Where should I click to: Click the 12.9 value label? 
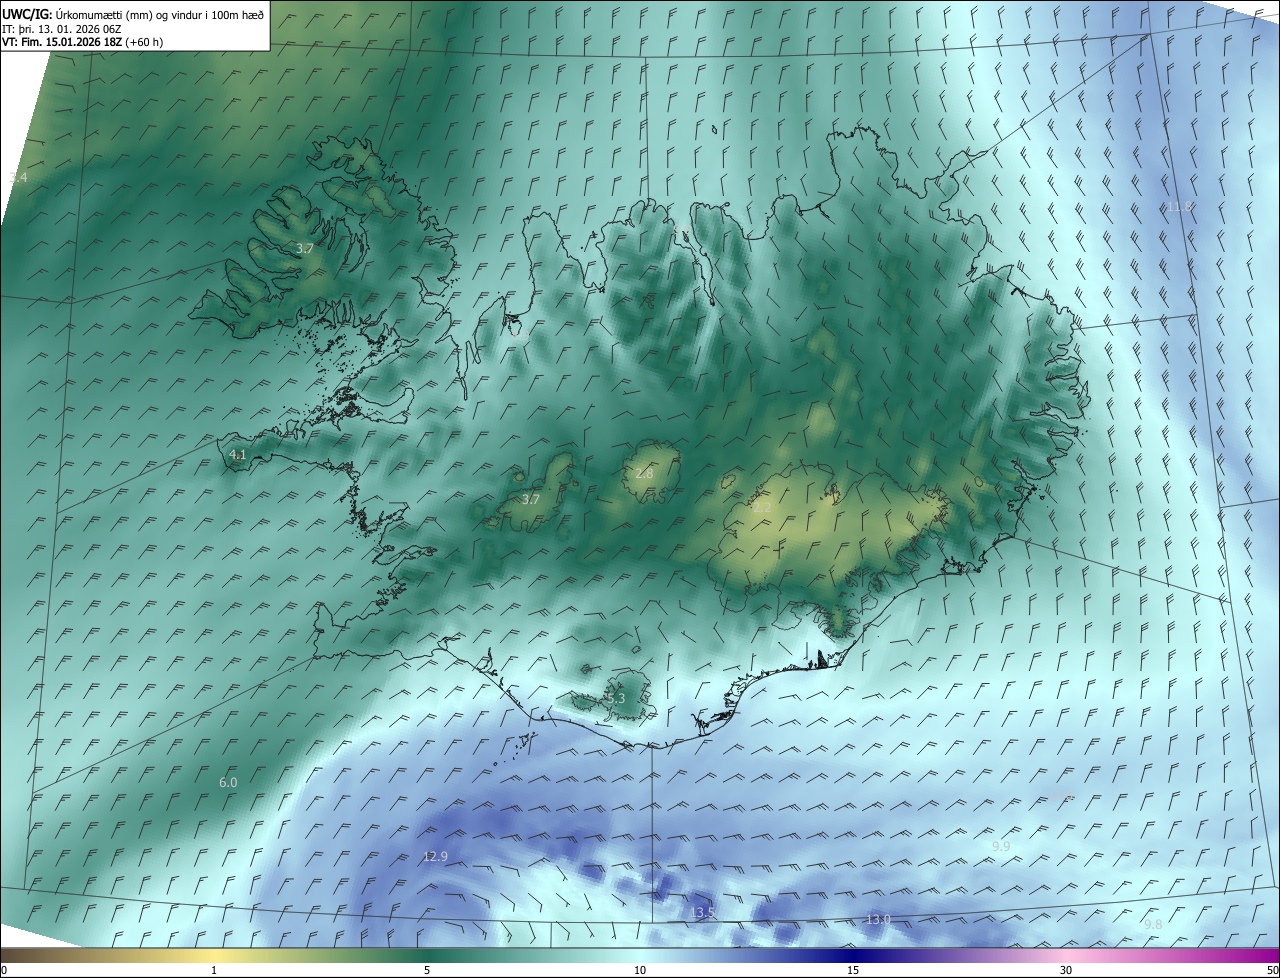[435, 856]
